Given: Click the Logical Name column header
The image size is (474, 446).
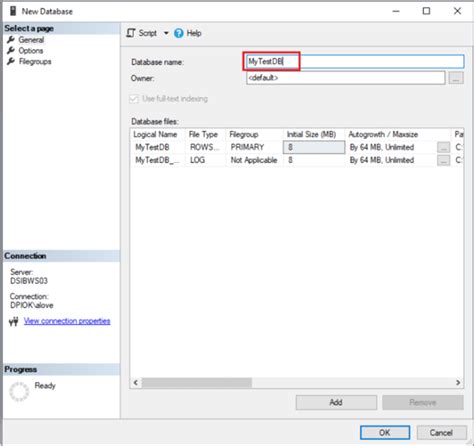Looking at the screenshot, I should pos(157,134).
